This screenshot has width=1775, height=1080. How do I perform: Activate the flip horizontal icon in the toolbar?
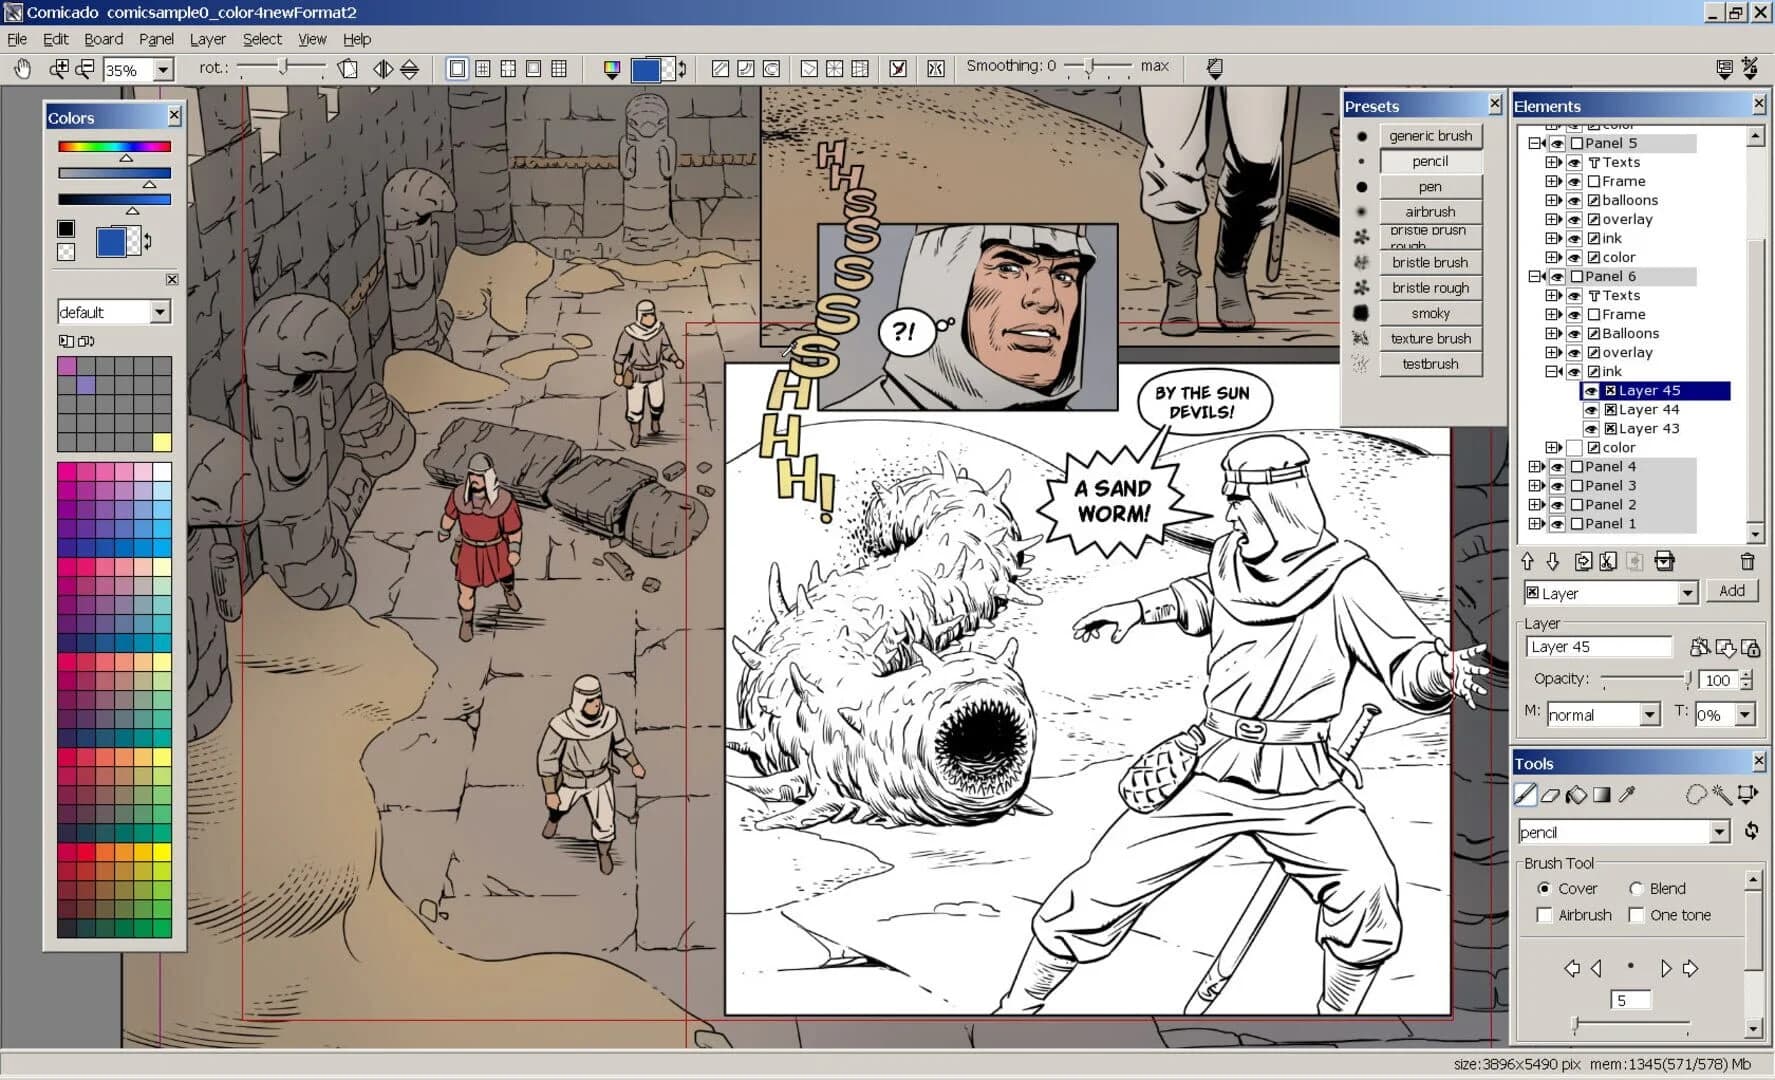[x=382, y=67]
